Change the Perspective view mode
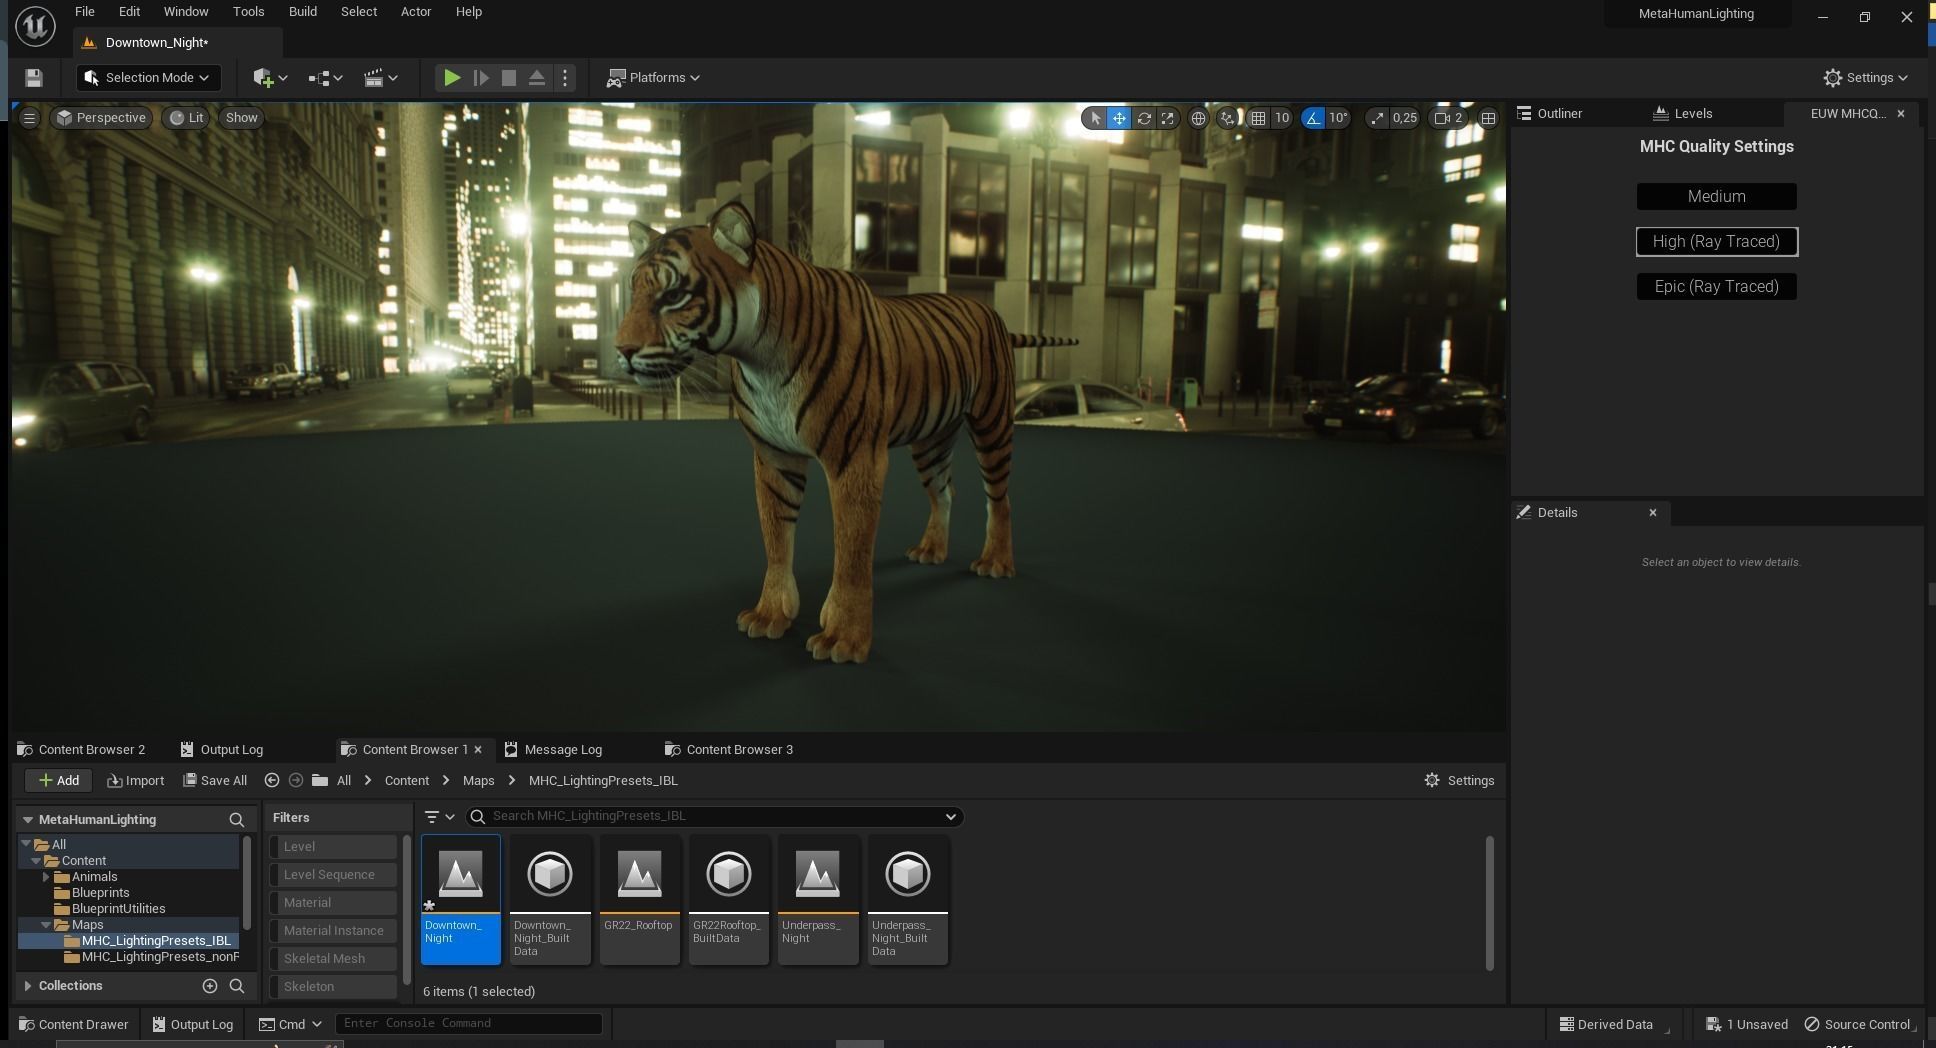 tap(102, 118)
